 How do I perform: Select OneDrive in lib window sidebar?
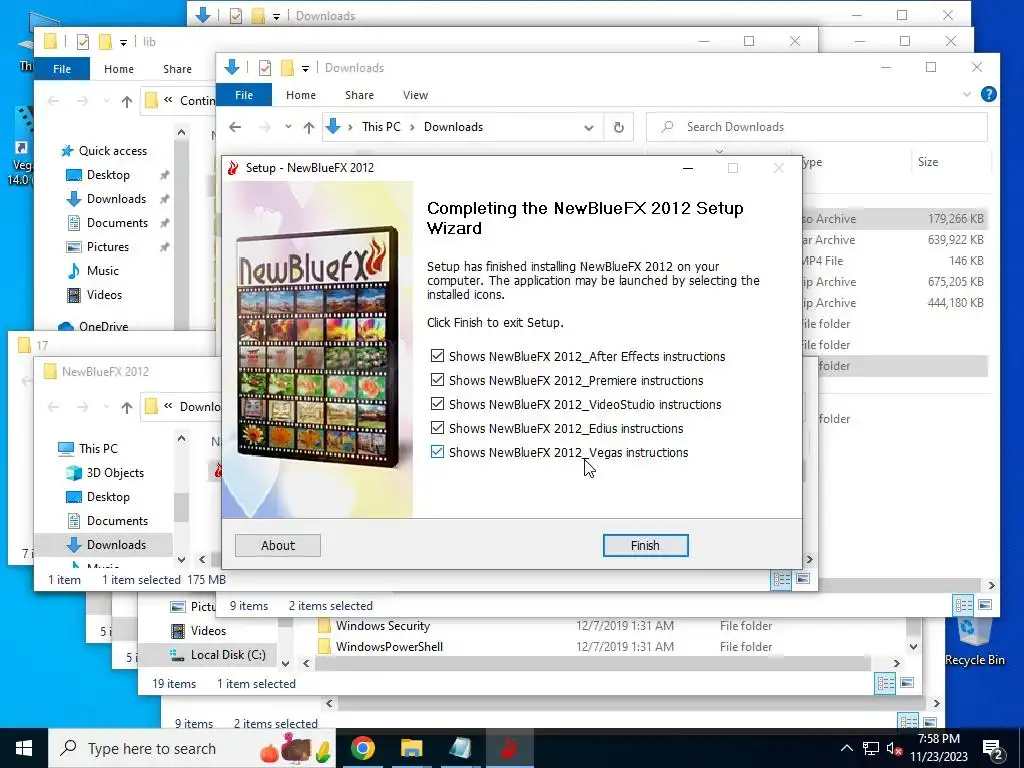point(103,326)
